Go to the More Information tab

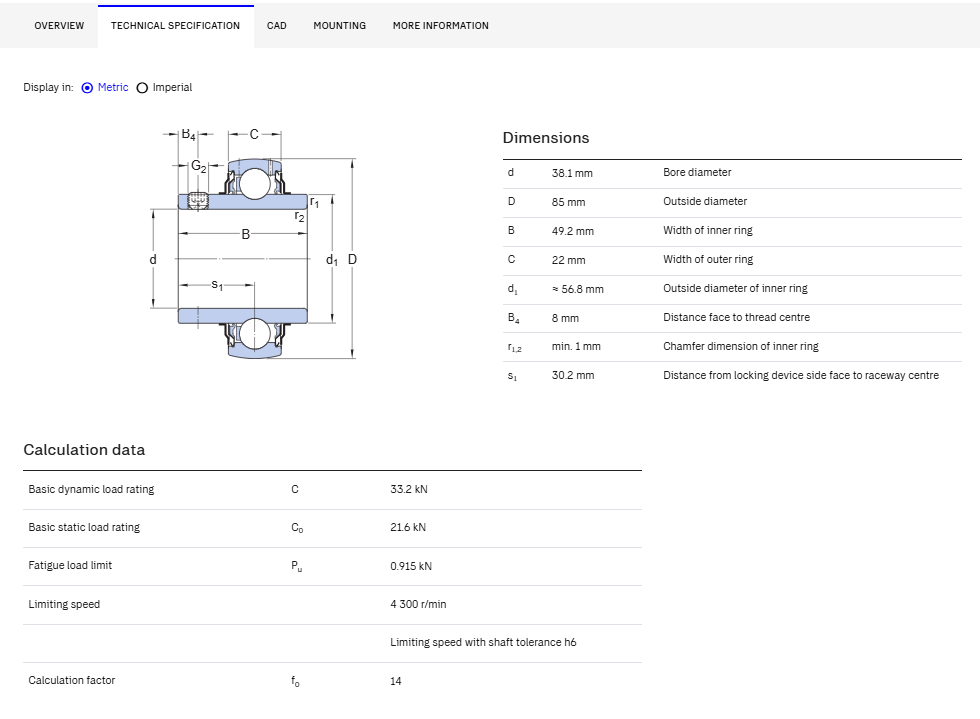441,26
